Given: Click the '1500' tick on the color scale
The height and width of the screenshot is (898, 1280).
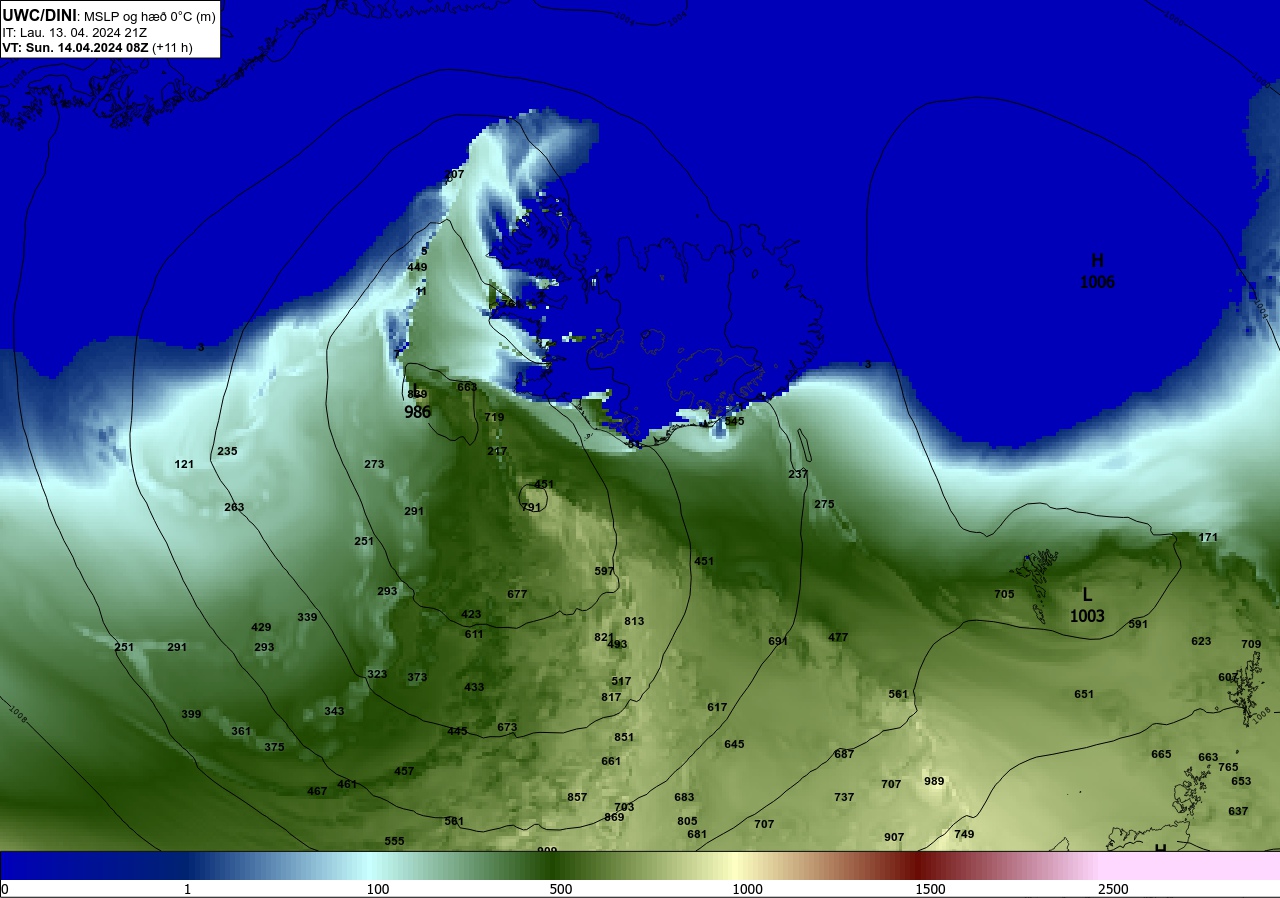Looking at the screenshot, I should pyautogui.click(x=930, y=889).
